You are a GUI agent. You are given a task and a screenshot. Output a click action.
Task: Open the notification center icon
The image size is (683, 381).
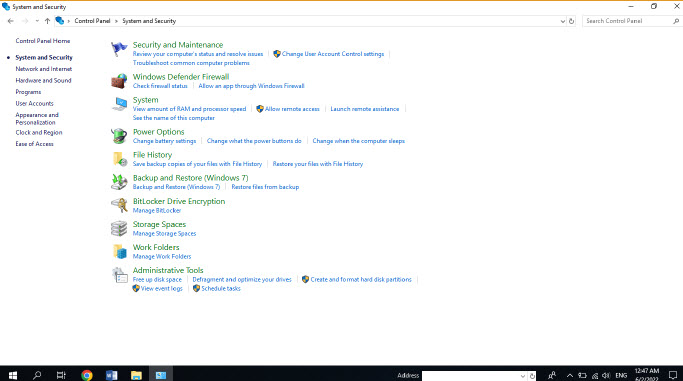[673, 375]
